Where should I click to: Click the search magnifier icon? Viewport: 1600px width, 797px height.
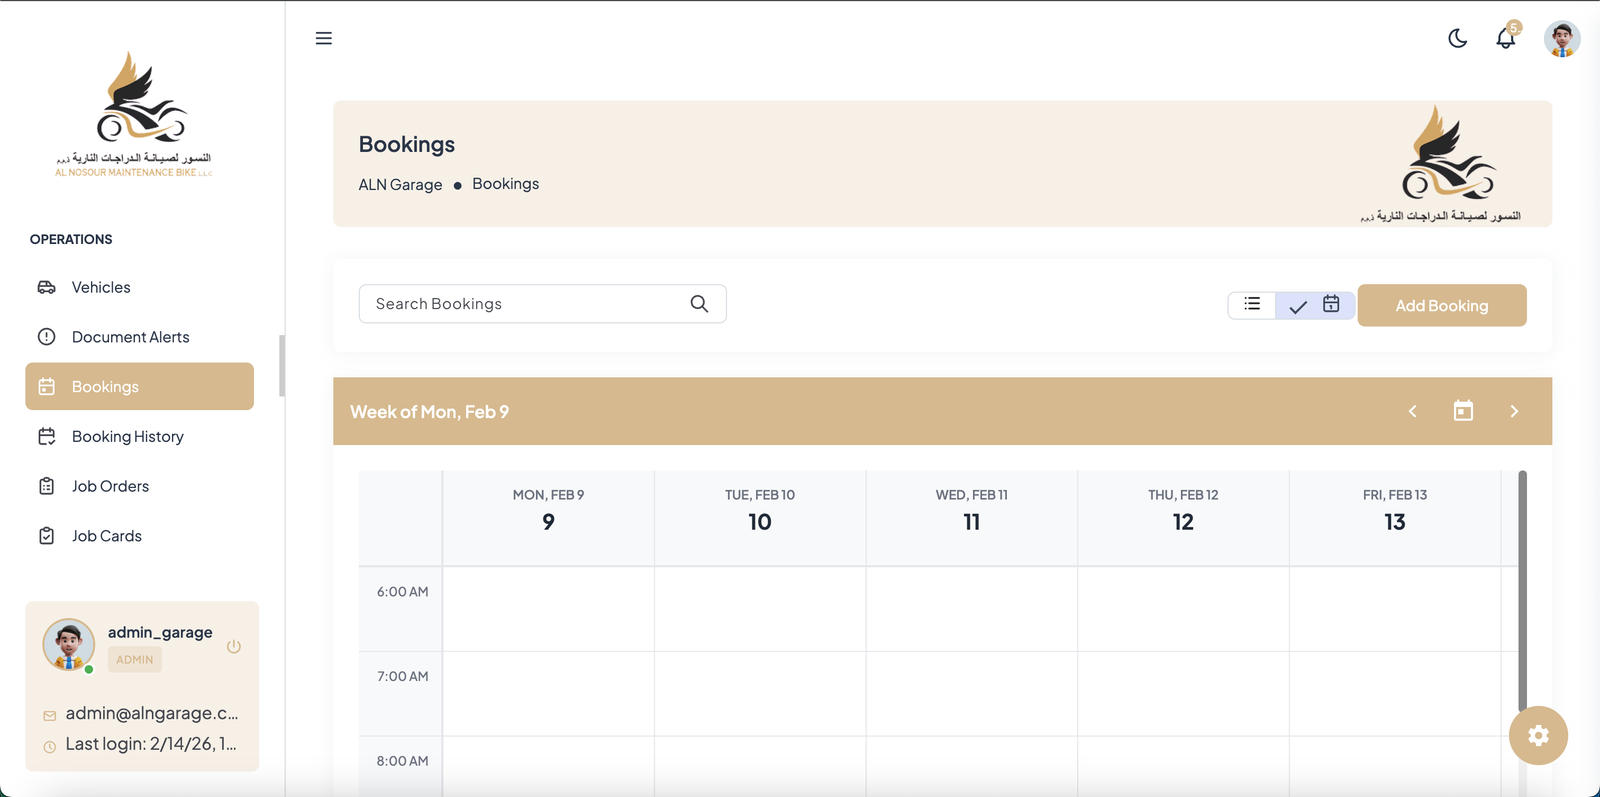coord(699,304)
